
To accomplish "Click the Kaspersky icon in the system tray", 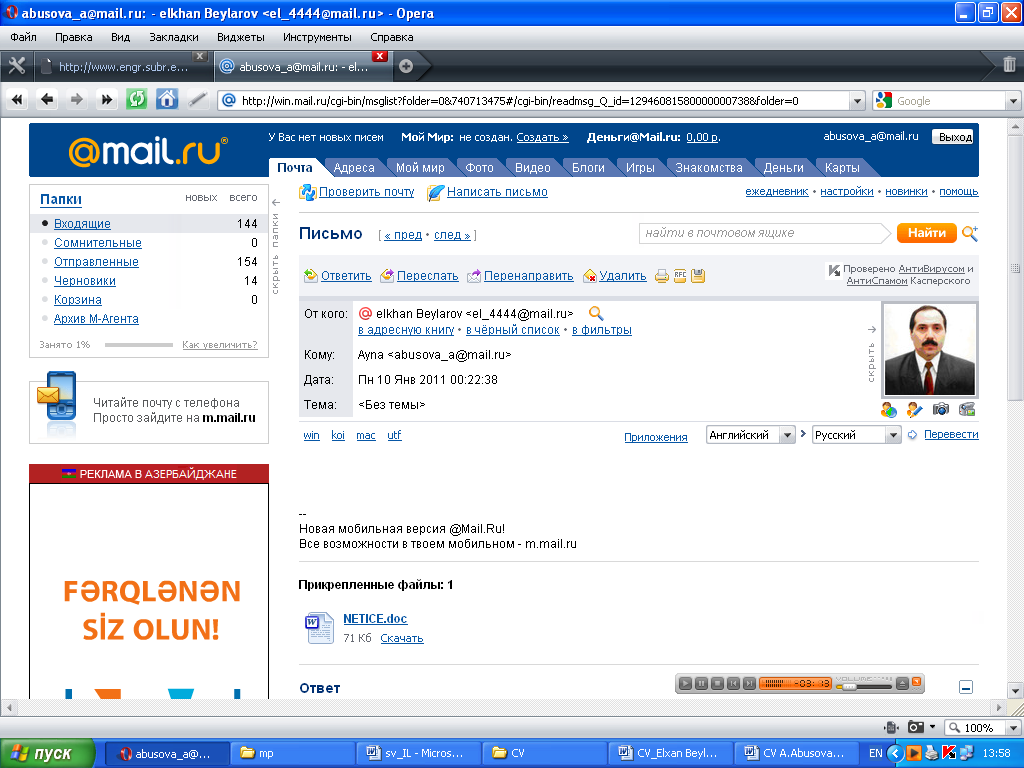I will tap(949, 753).
